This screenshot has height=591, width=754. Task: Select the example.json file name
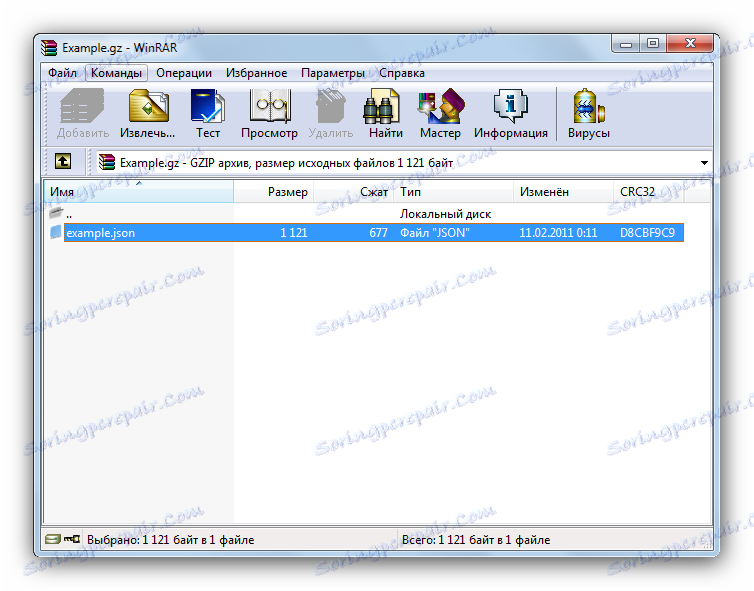point(101,233)
